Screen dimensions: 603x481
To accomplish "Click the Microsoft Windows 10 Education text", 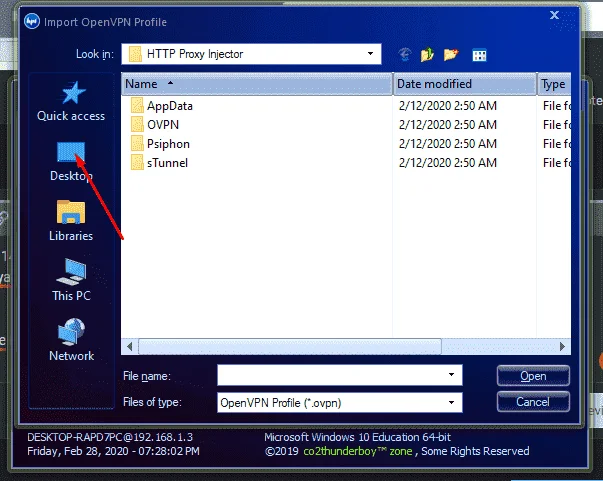I will 357,437.
